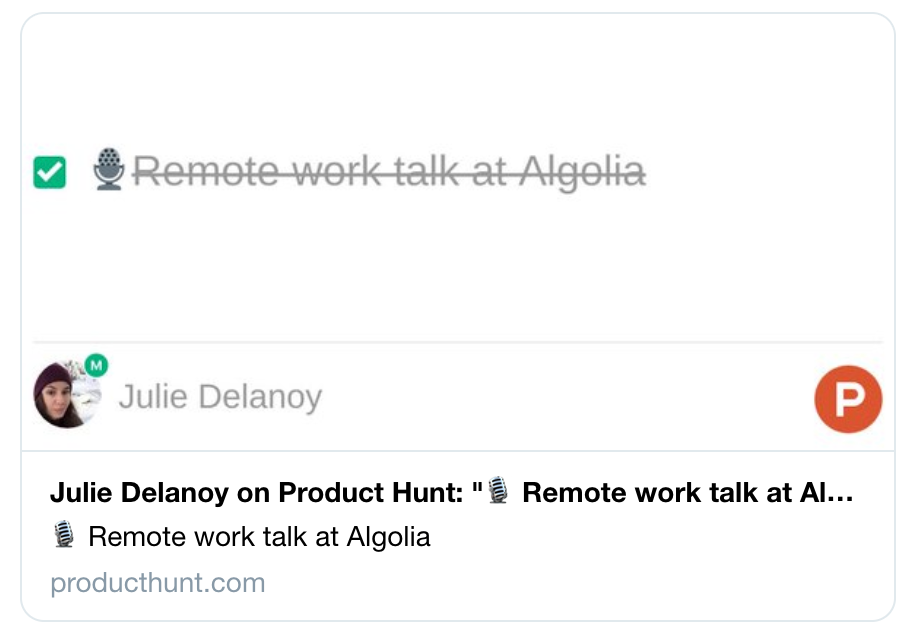
Task: Click the Product Hunt text in the bold title
Action: pyautogui.click(x=371, y=492)
